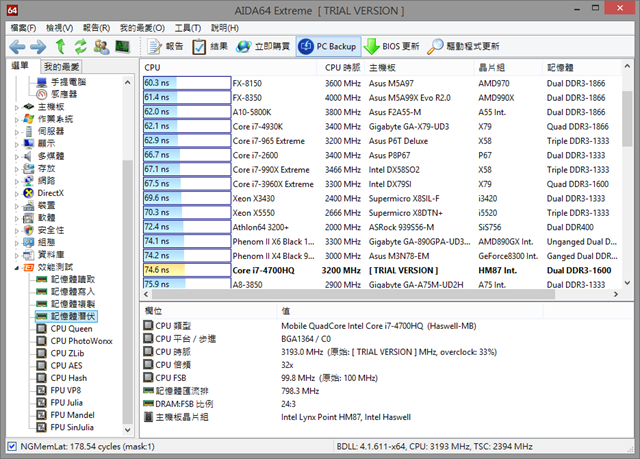Expand the 主機板 tree node
The height and width of the screenshot is (459, 640).
click(17, 108)
